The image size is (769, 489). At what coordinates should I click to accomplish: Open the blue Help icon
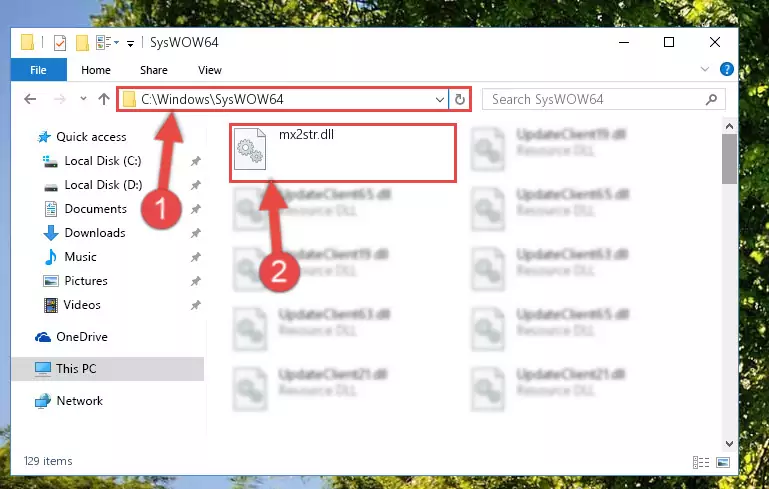pyautogui.click(x=726, y=69)
